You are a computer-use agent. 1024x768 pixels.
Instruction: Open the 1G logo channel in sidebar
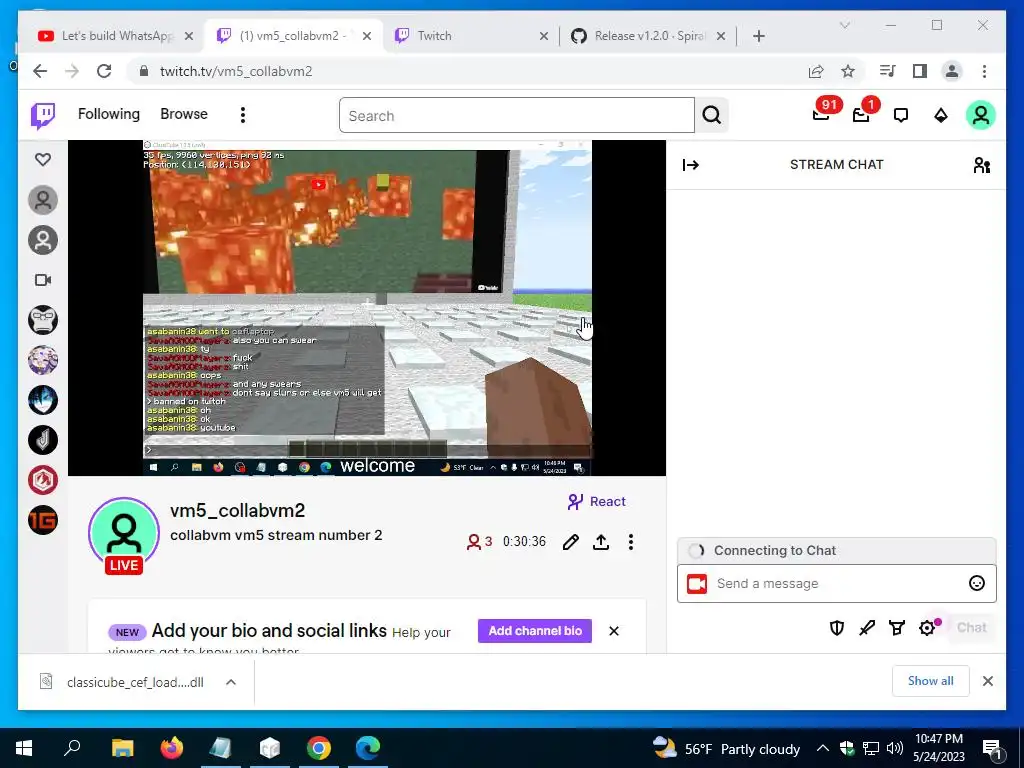43,520
